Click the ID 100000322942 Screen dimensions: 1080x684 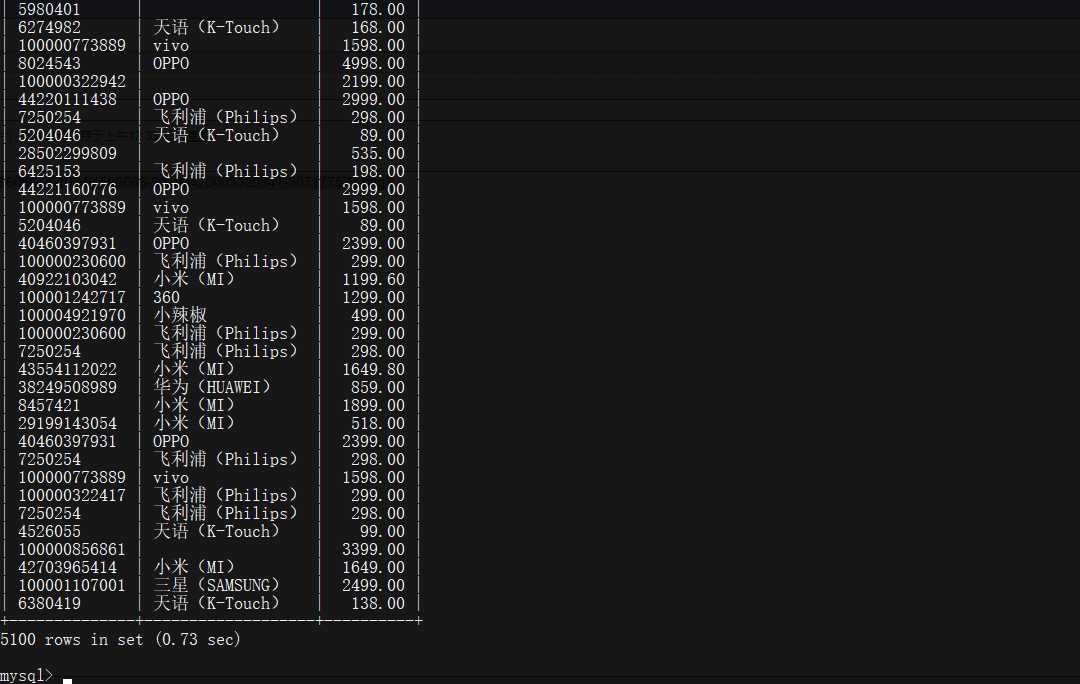(72, 81)
